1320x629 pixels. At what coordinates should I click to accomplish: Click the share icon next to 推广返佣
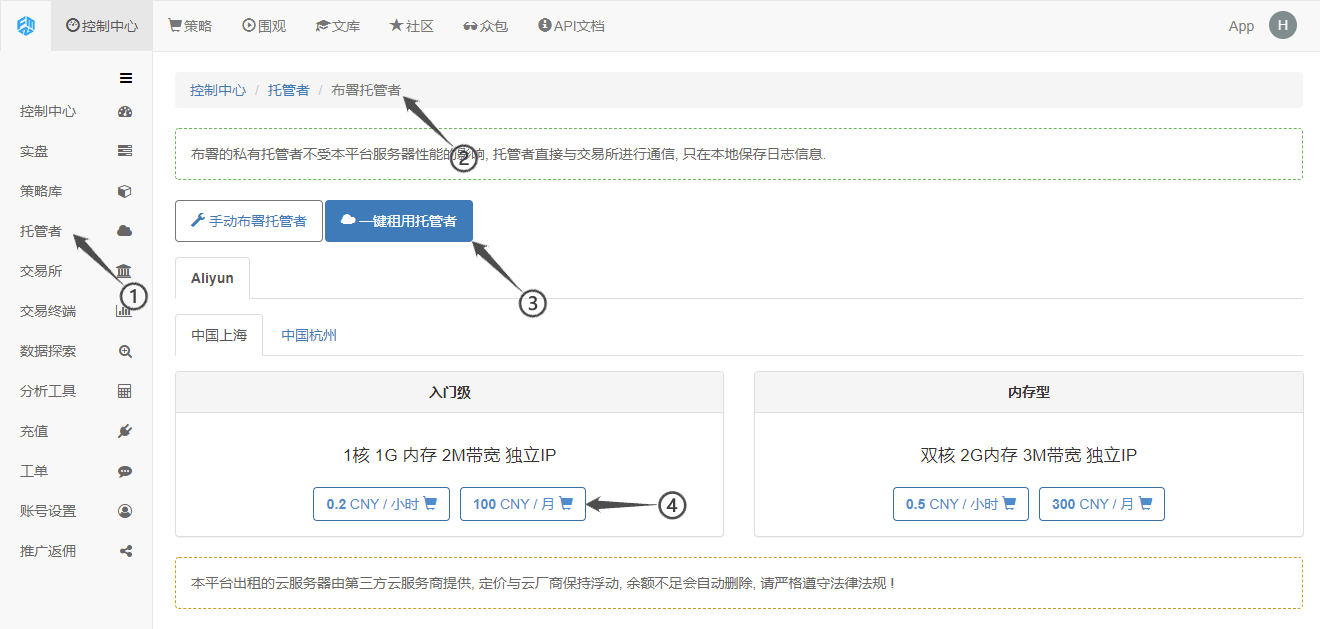[x=125, y=551]
